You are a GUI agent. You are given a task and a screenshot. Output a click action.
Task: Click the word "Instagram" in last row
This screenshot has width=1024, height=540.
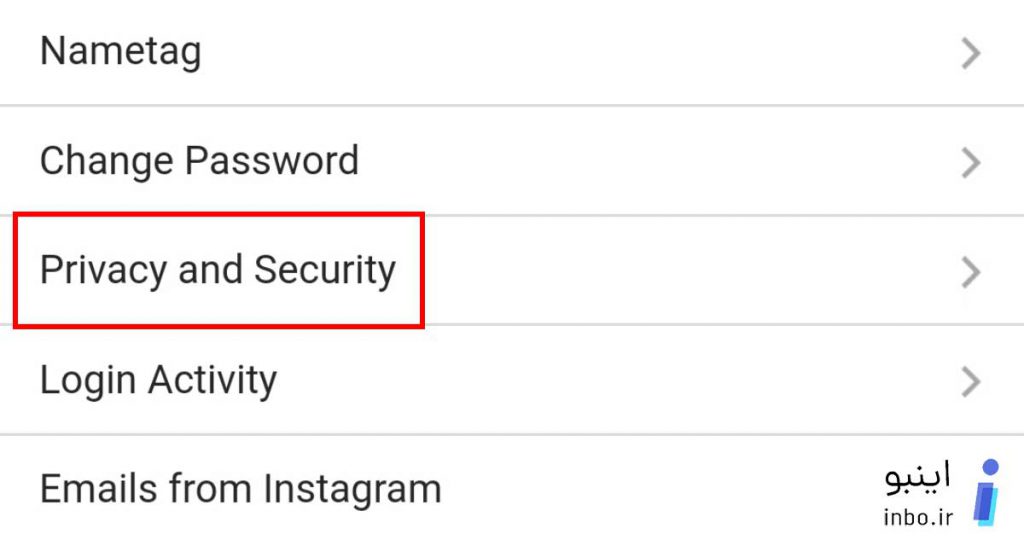point(352,490)
